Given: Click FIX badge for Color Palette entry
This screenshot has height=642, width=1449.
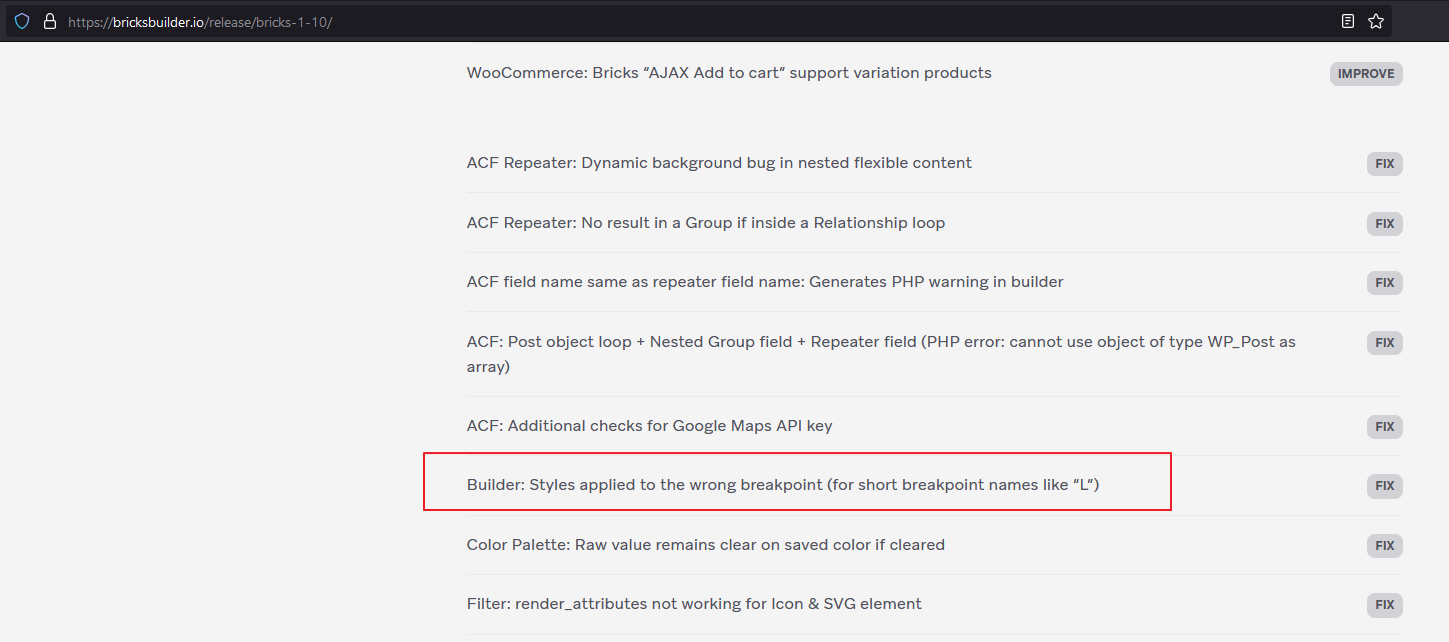Looking at the screenshot, I should (1385, 546).
